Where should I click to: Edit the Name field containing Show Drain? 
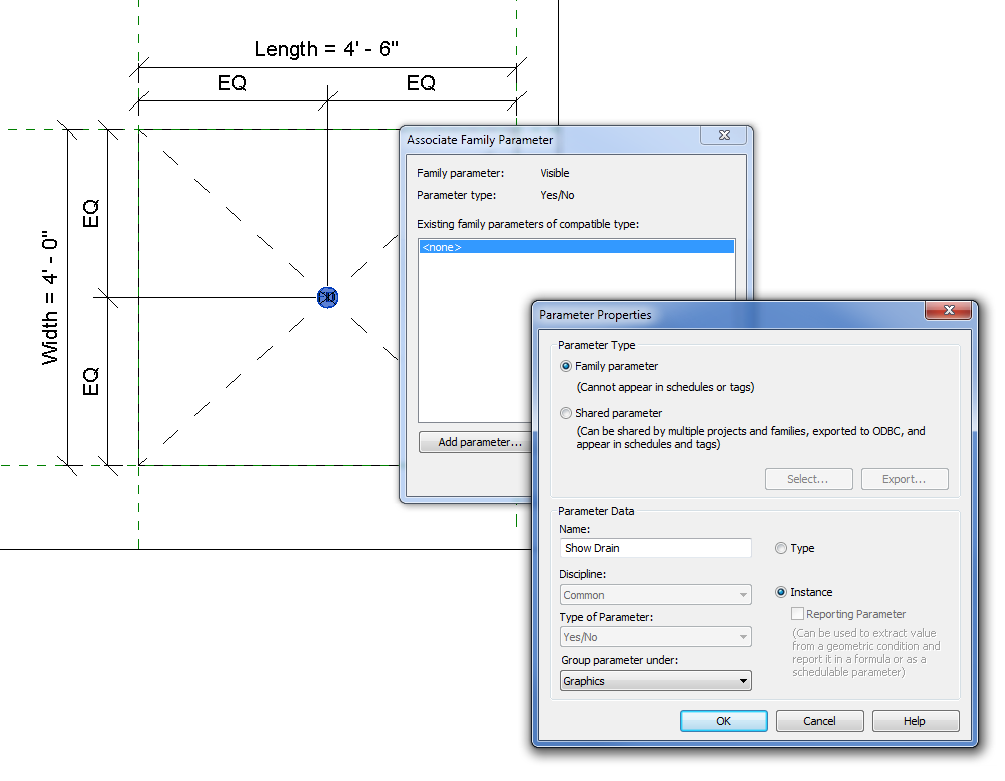point(655,548)
